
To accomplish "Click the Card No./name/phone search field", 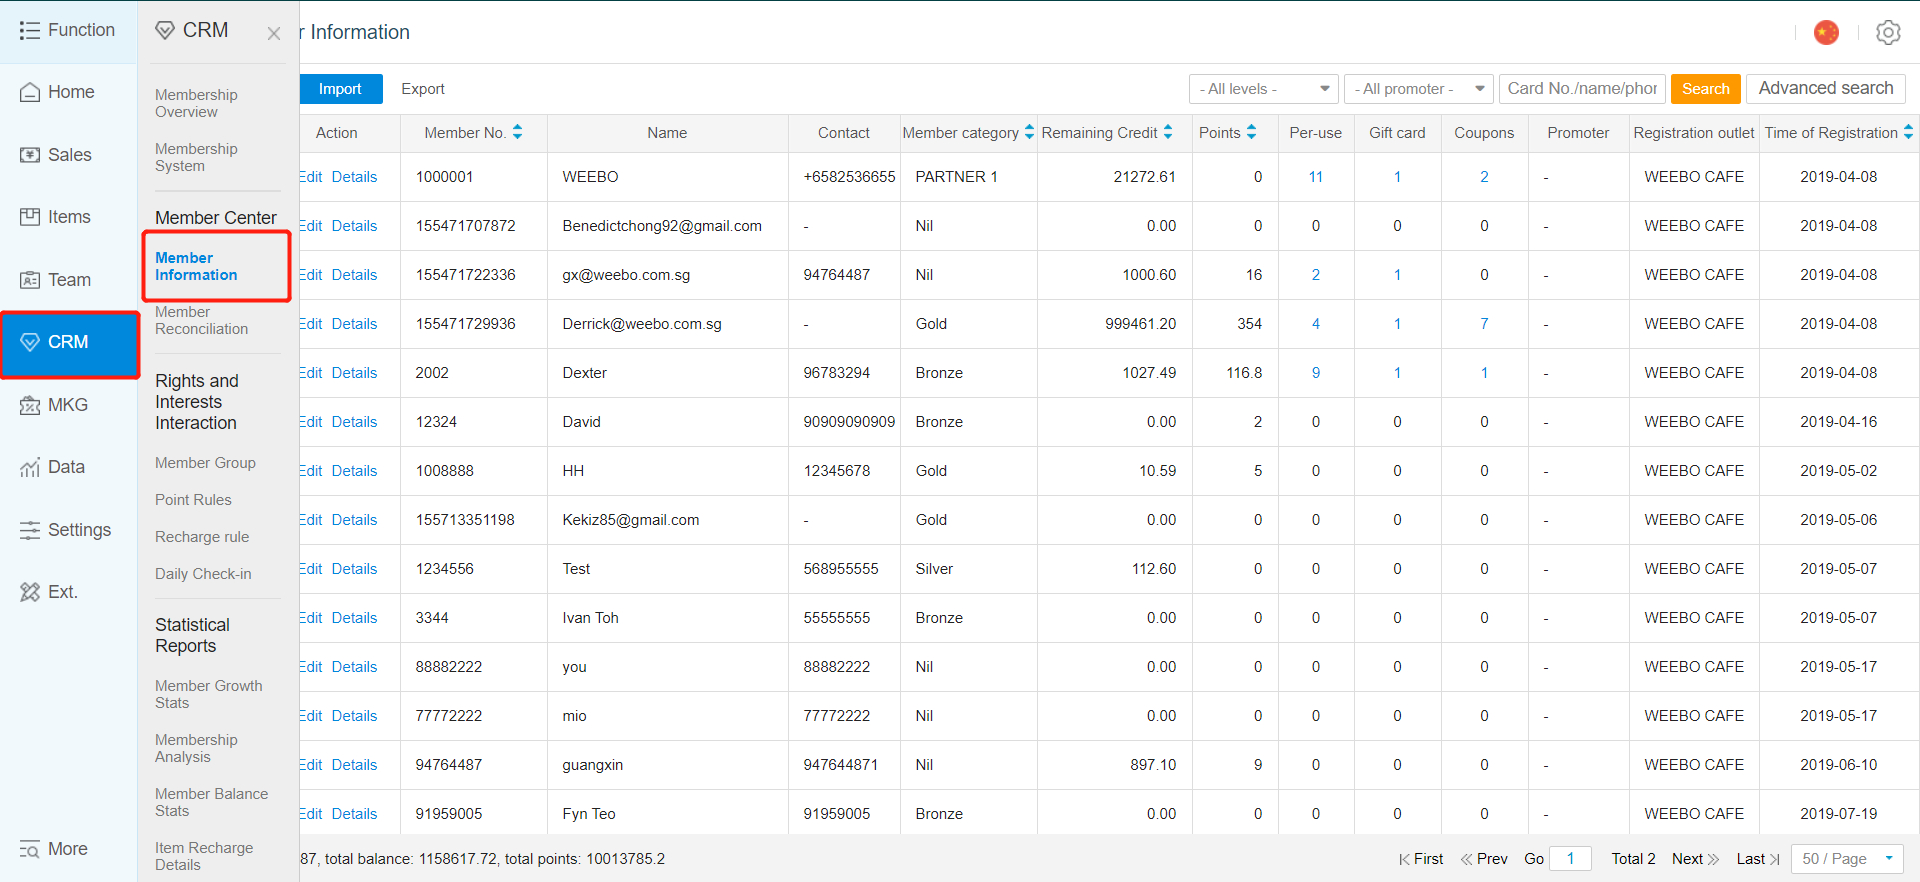I will [x=1582, y=89].
